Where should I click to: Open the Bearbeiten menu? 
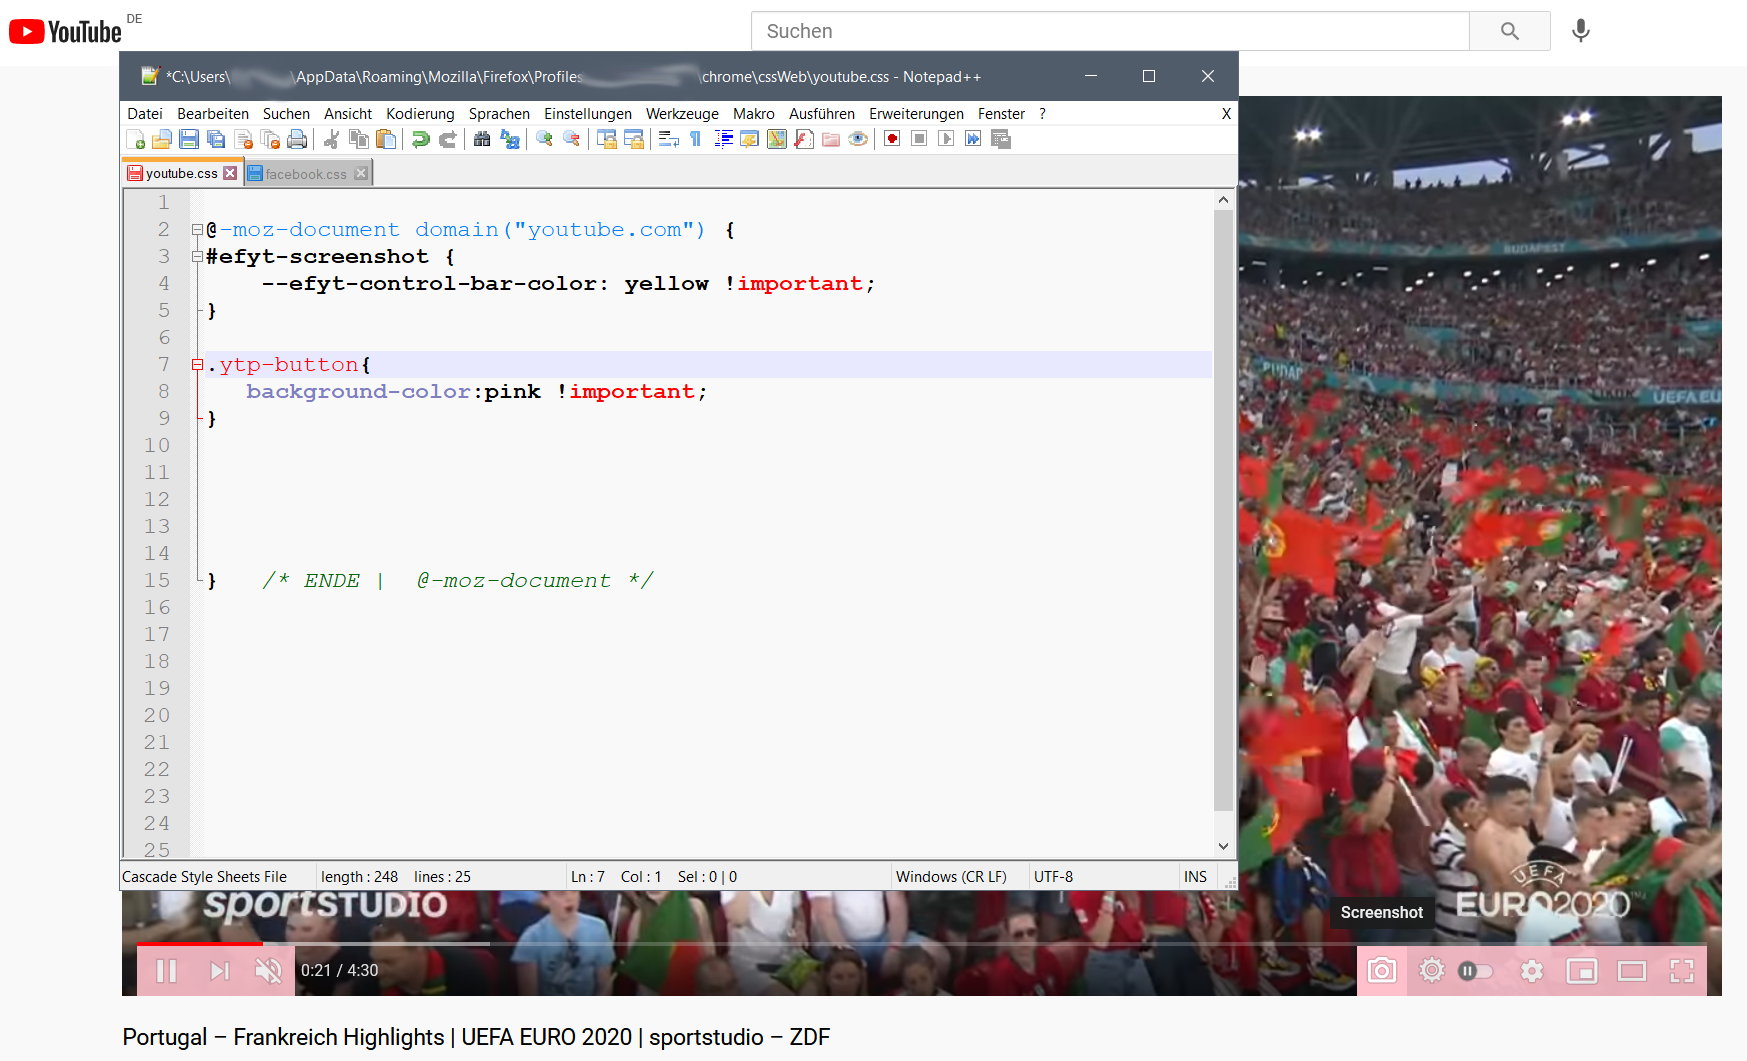pos(213,114)
